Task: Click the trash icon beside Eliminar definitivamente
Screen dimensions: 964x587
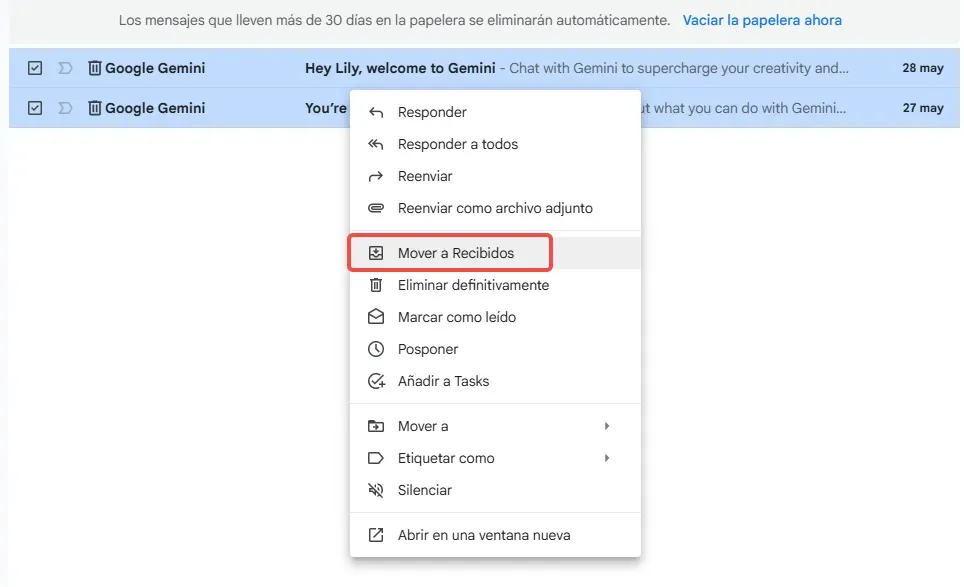Action: (376, 285)
